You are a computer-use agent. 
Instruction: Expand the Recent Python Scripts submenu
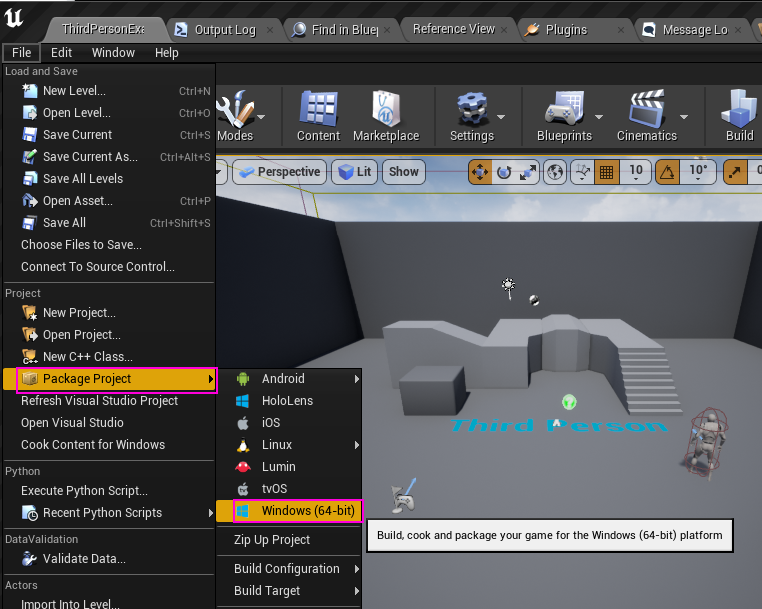pos(109,513)
